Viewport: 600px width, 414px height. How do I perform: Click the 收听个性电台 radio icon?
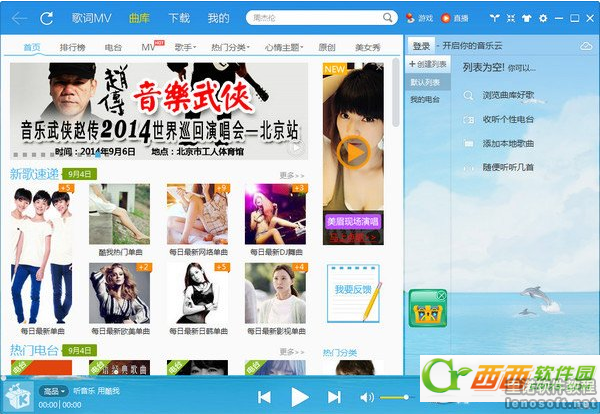pyautogui.click(x=468, y=120)
